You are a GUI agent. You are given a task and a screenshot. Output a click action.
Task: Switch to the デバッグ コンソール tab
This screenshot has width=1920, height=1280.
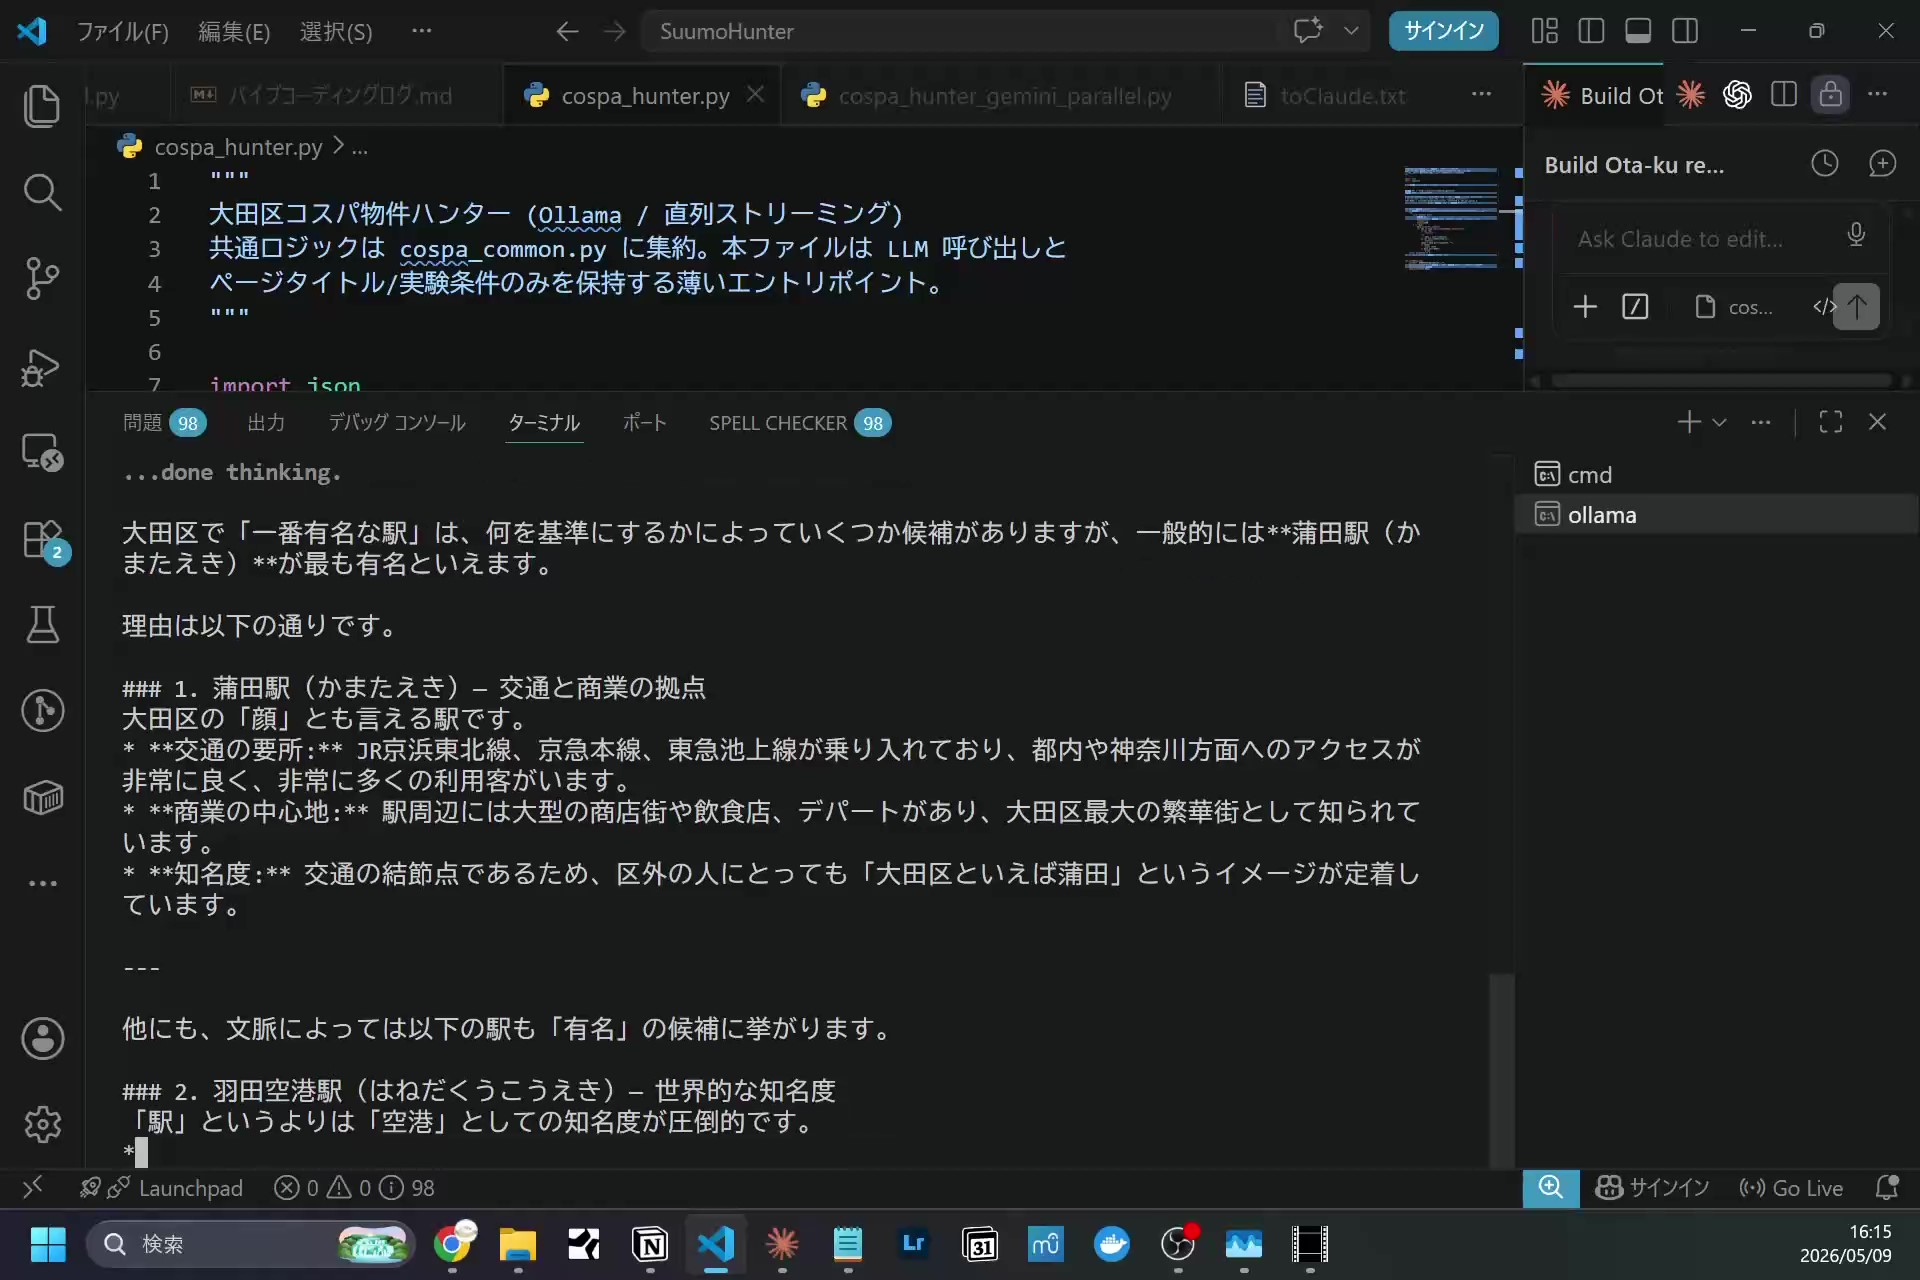tap(397, 423)
